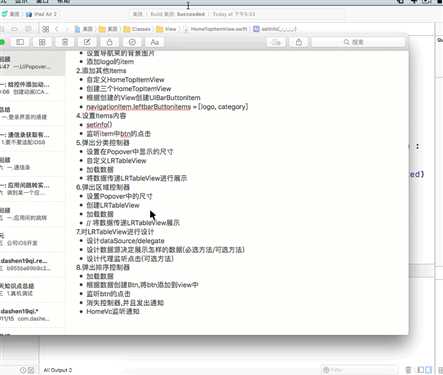Image resolution: width=443 pixels, height=375 pixels.
Task: Select the Classes folder in Xcode breadcrumb
Action: (137, 29)
